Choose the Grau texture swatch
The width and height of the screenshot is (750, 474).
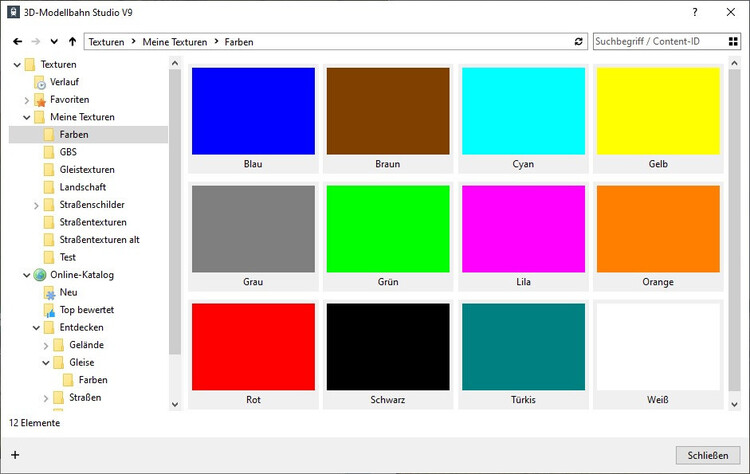(253, 229)
